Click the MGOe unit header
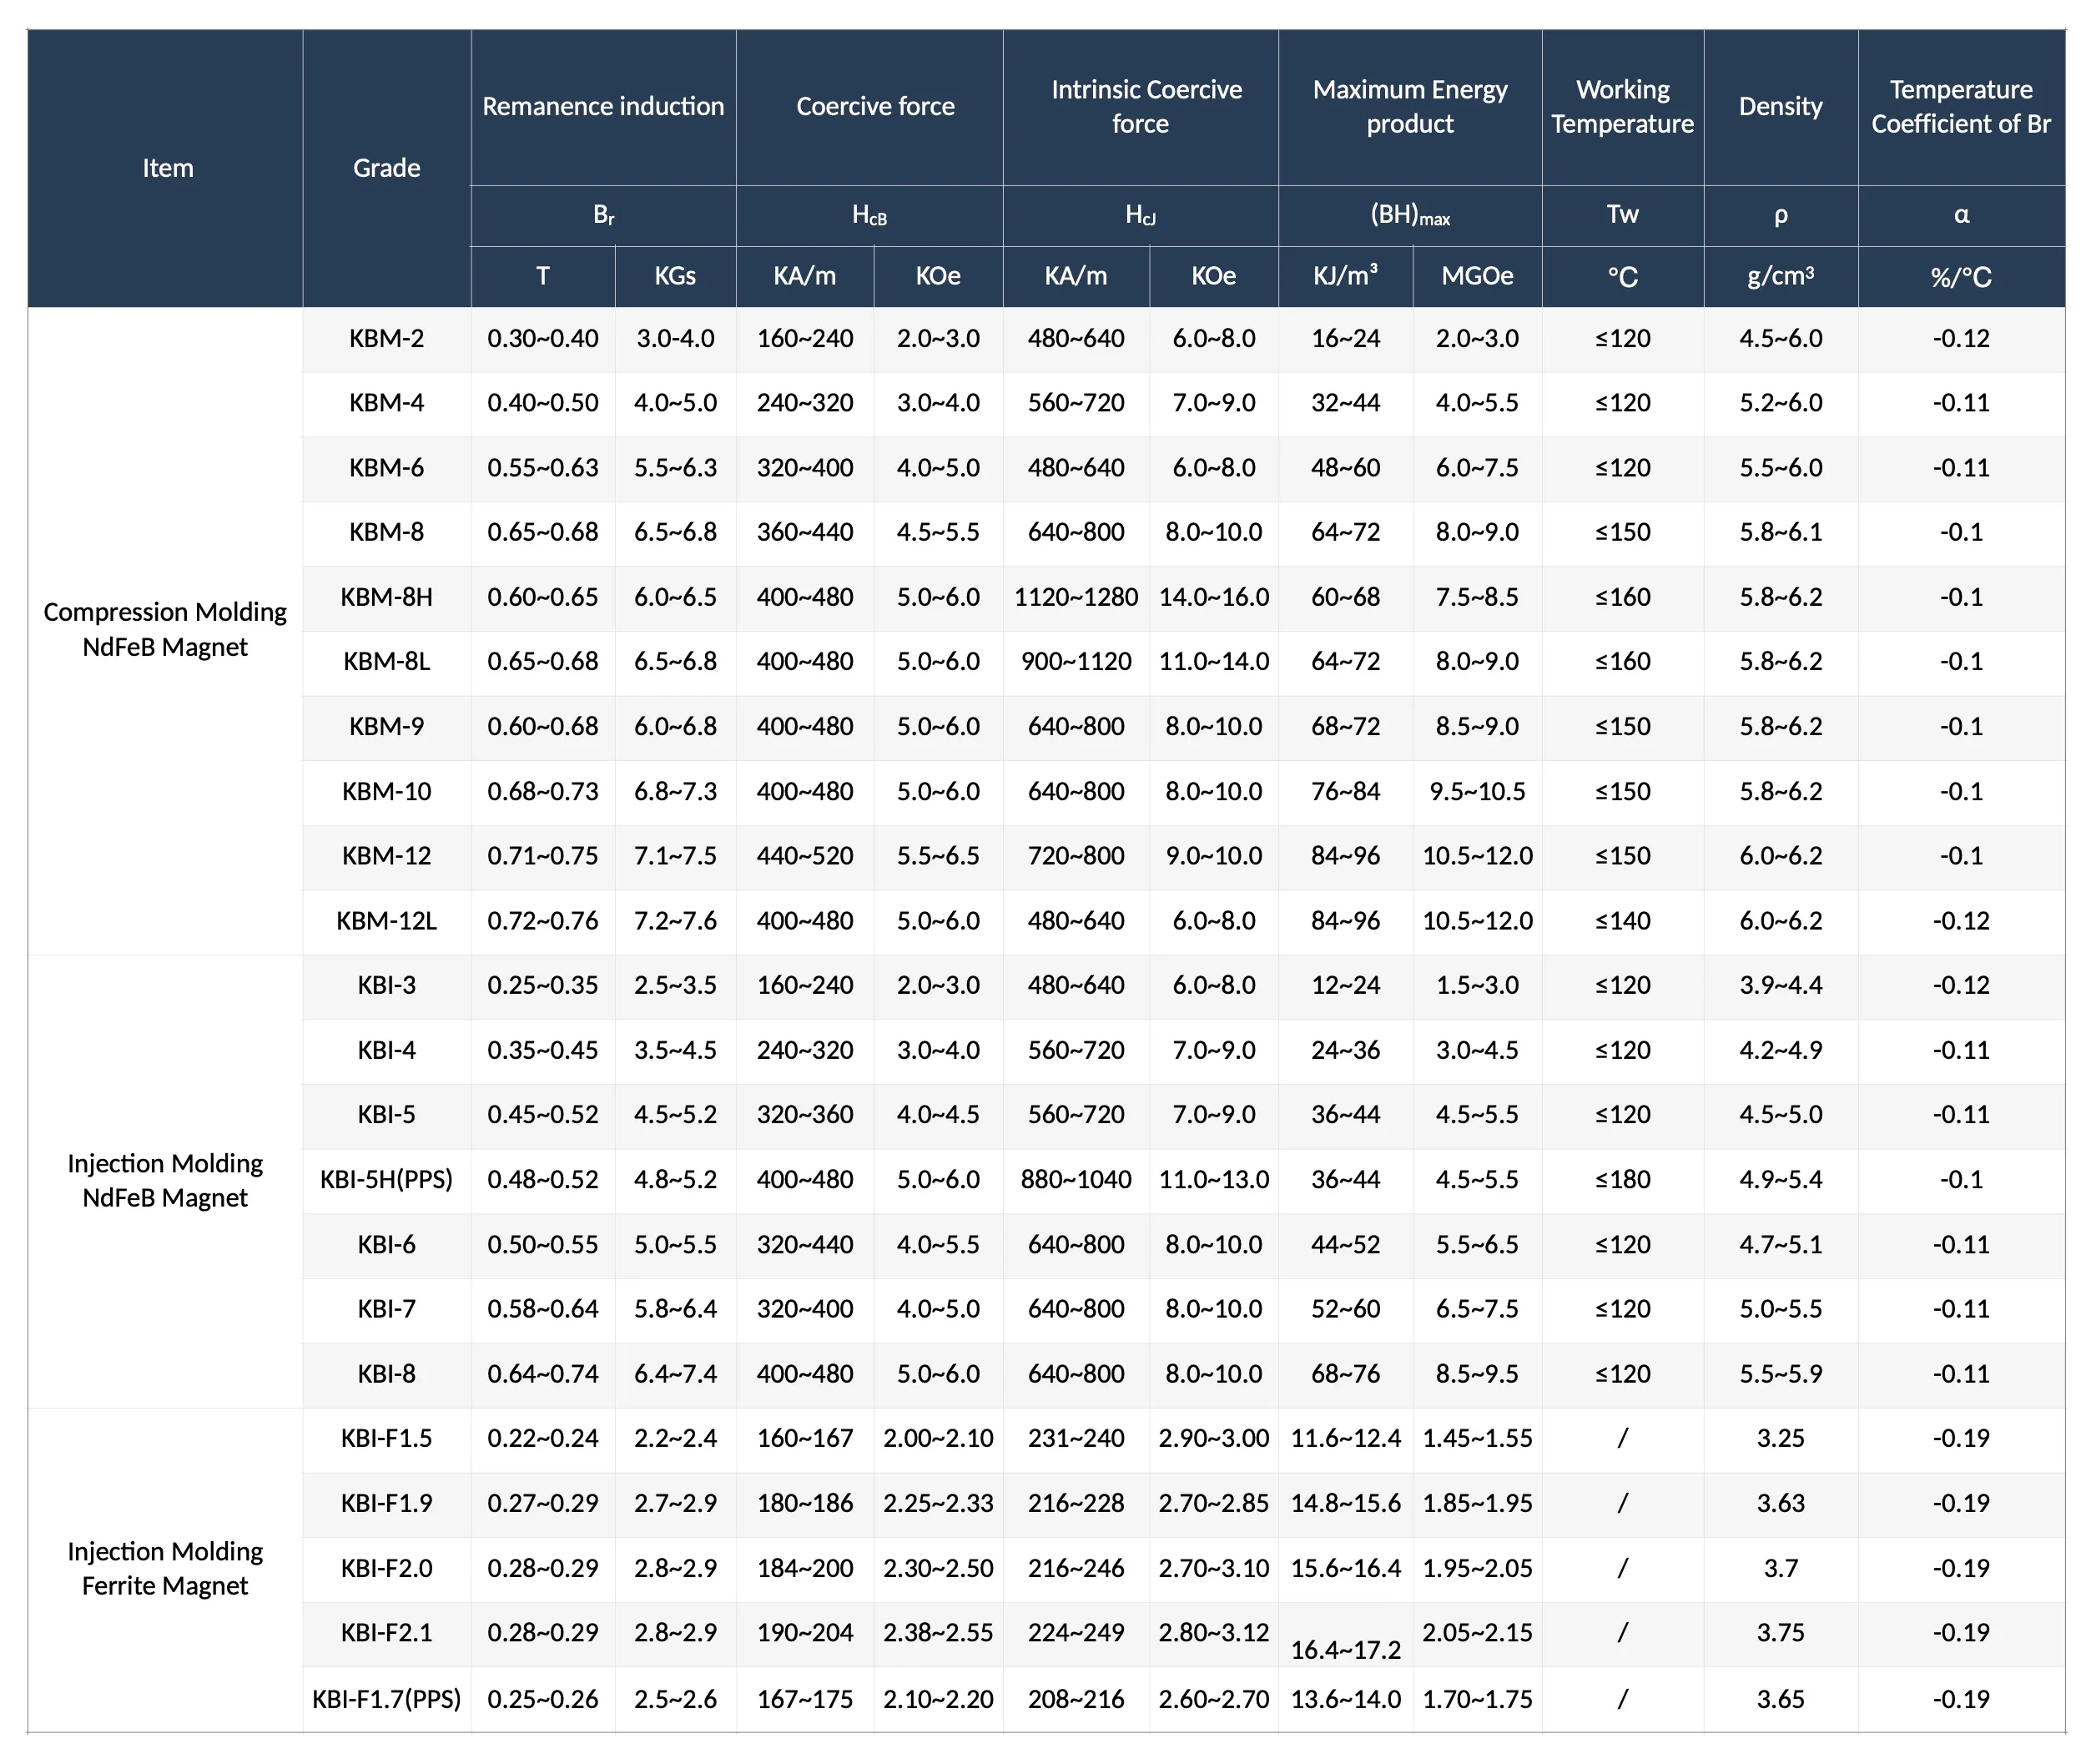 point(1477,276)
